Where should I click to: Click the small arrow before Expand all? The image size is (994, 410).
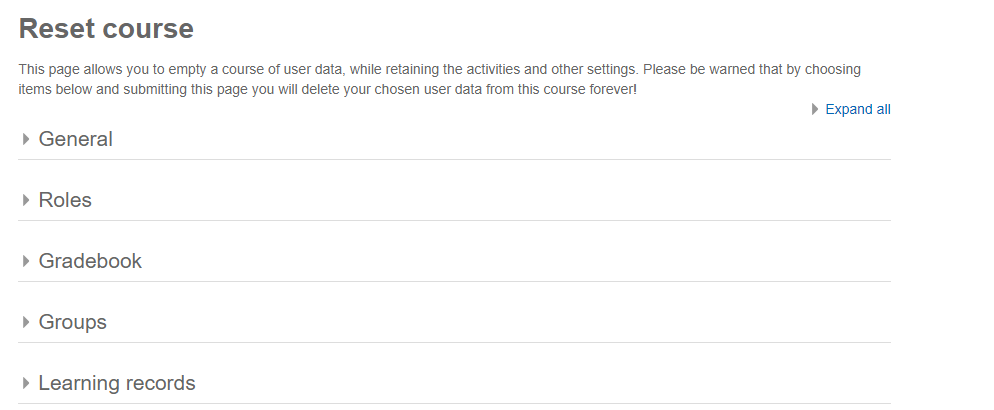pos(815,110)
